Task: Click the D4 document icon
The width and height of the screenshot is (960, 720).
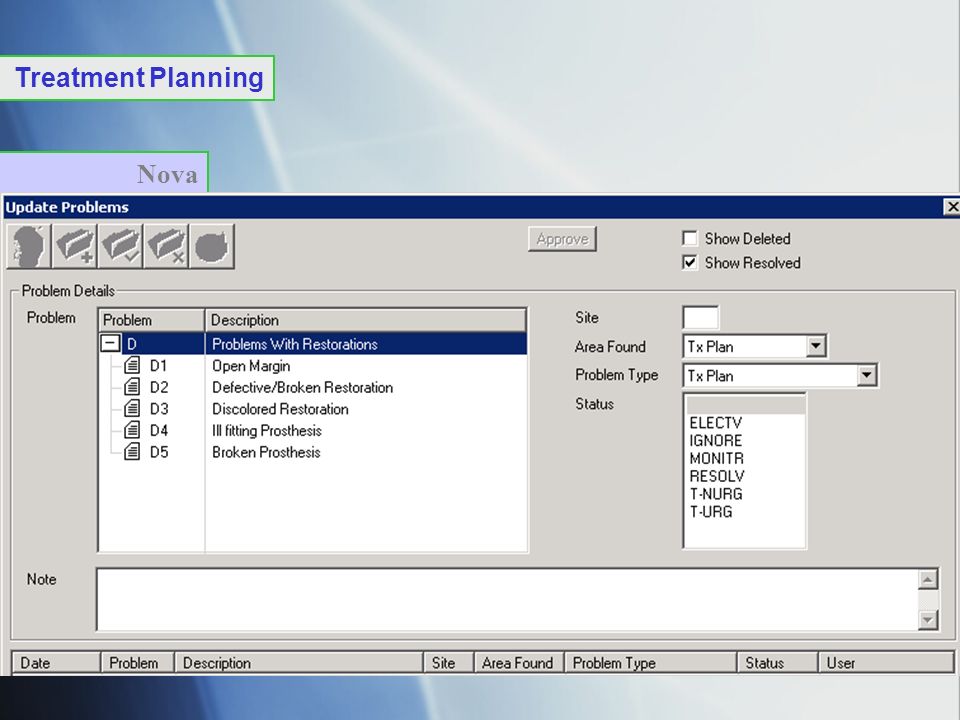Action: [x=132, y=430]
